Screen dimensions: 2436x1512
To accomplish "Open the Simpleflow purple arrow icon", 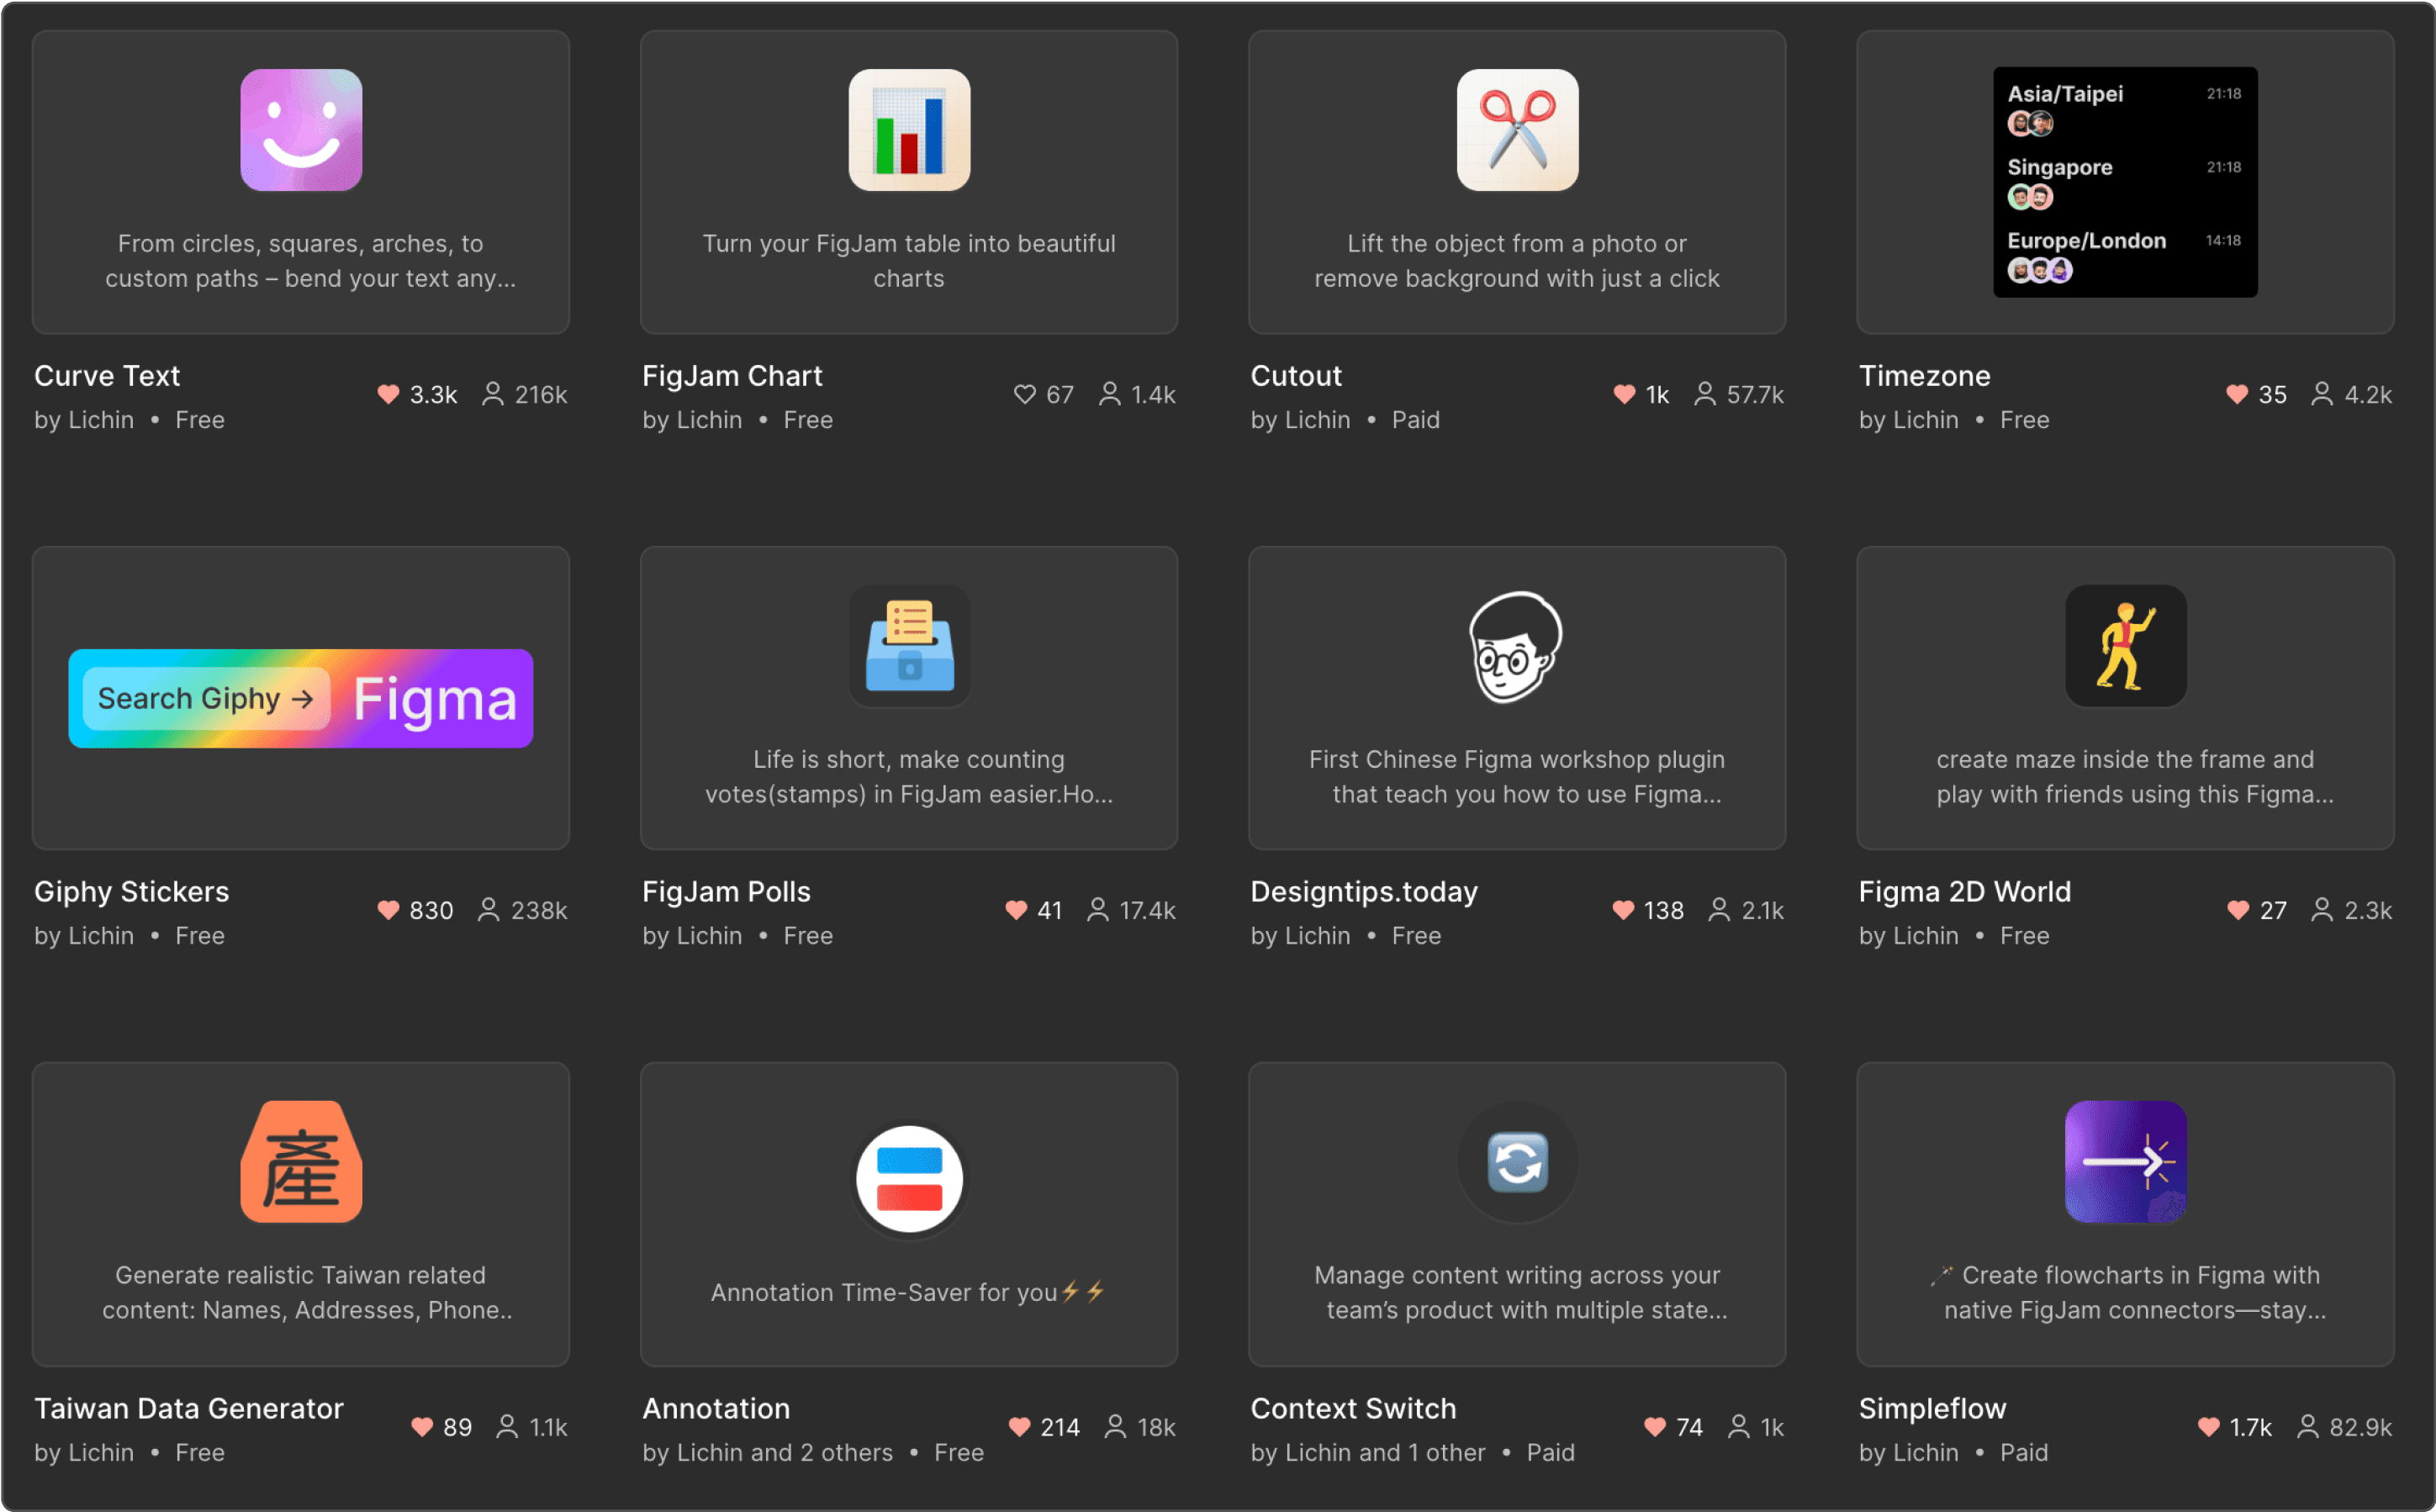I will coord(2125,1162).
